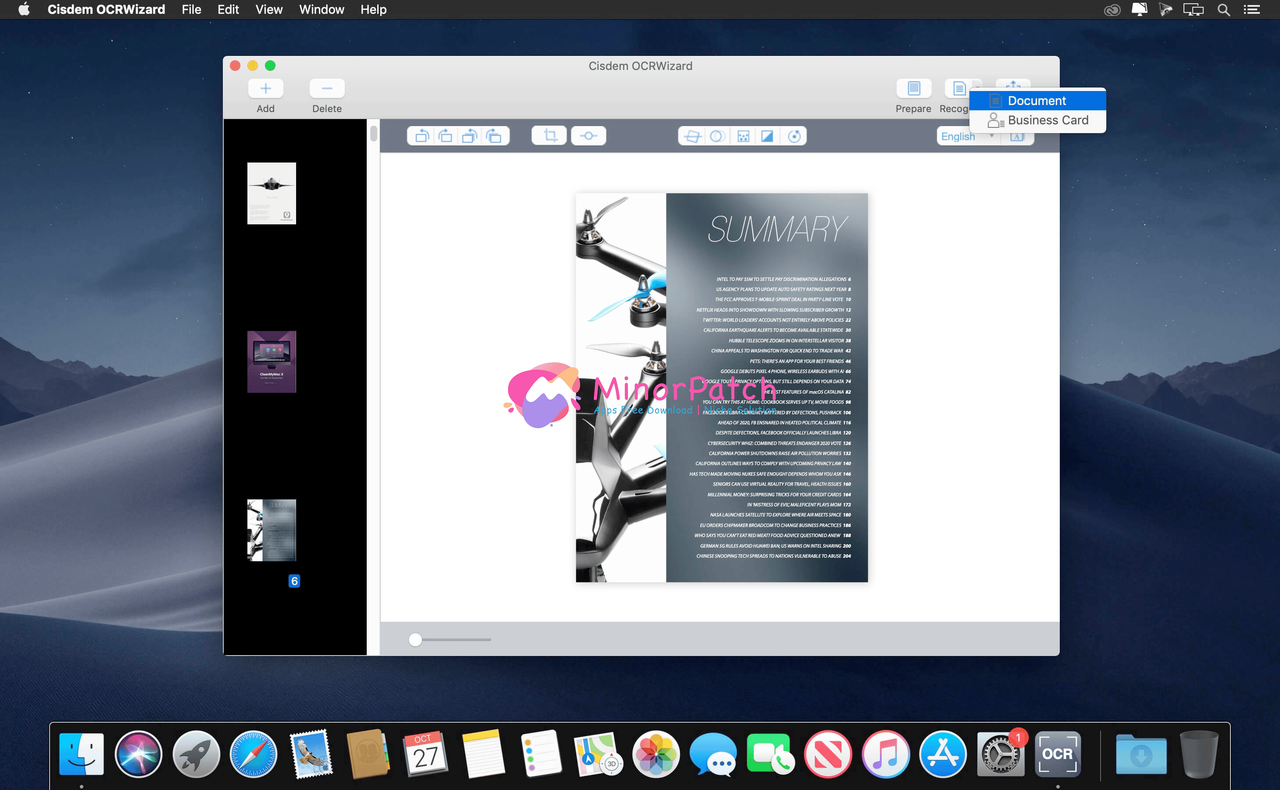Screen dimensions: 1280x790
Task: Open Safari from the Dock
Action: pyautogui.click(x=254, y=754)
